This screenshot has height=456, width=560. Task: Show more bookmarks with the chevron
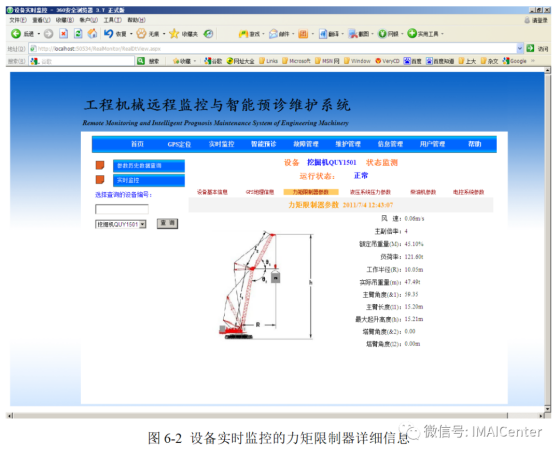click(532, 61)
